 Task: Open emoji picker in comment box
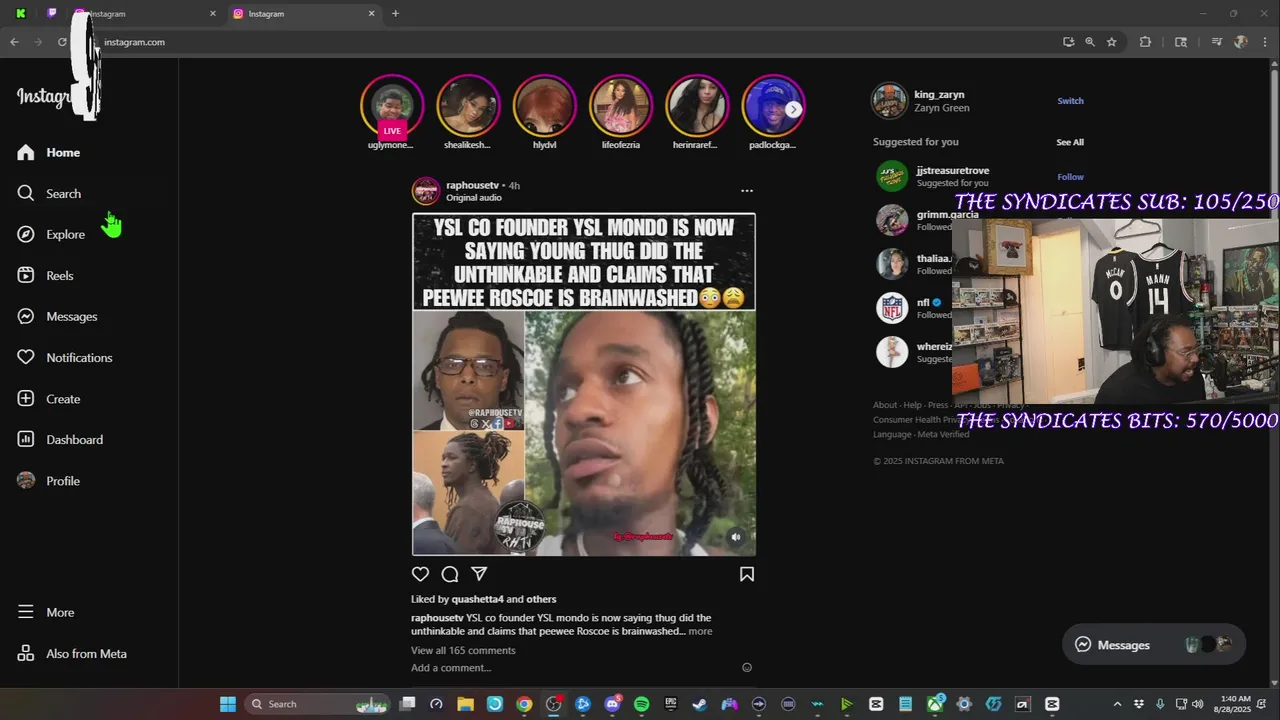point(746,667)
